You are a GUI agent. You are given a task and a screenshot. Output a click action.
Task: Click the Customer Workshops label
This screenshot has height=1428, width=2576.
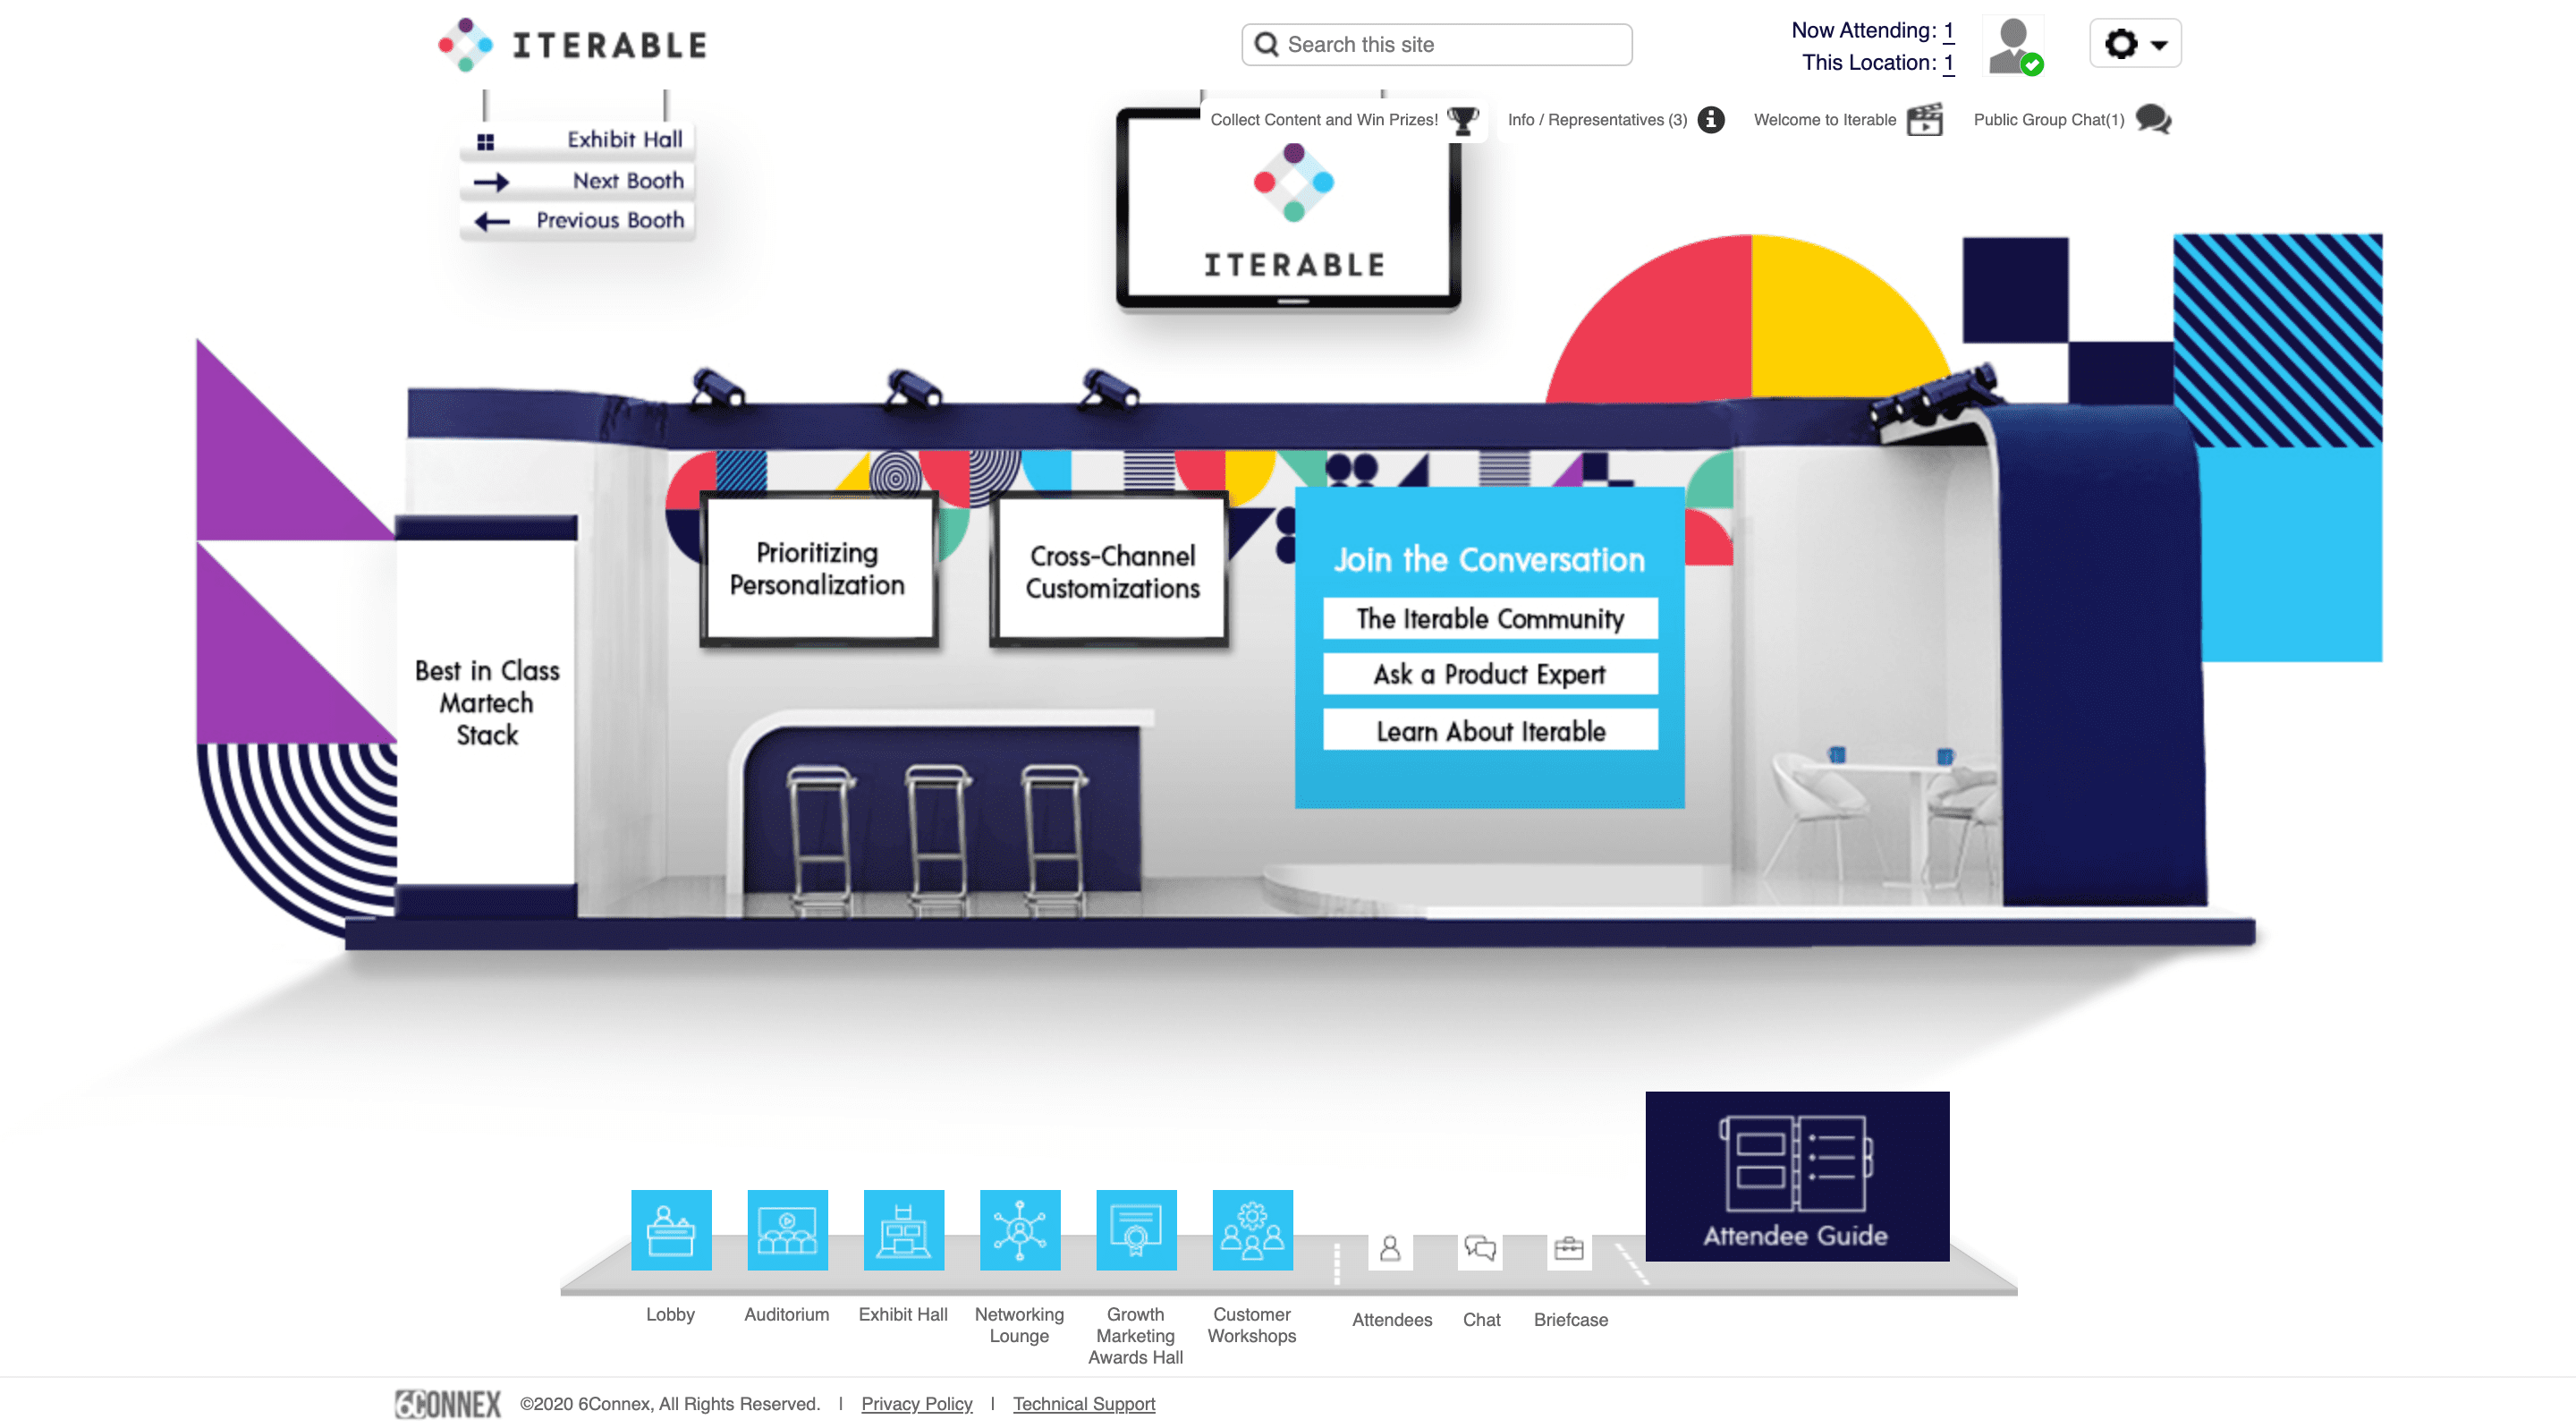[x=1252, y=1325]
